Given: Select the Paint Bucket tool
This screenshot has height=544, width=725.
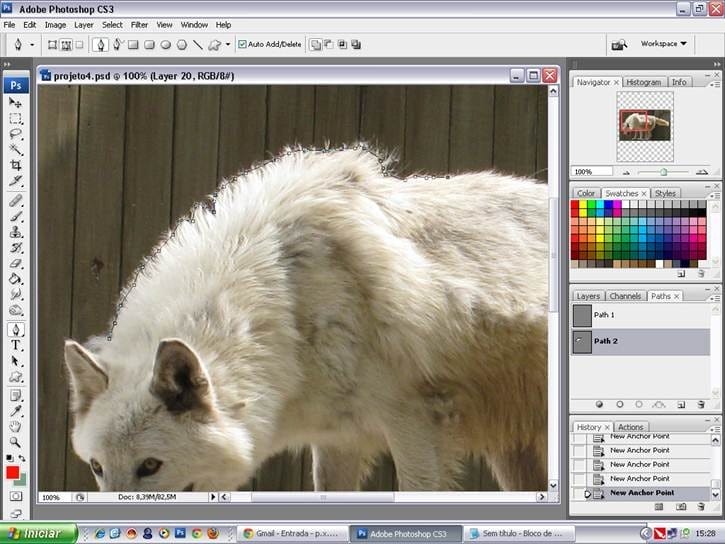Looking at the screenshot, I should coord(16,279).
